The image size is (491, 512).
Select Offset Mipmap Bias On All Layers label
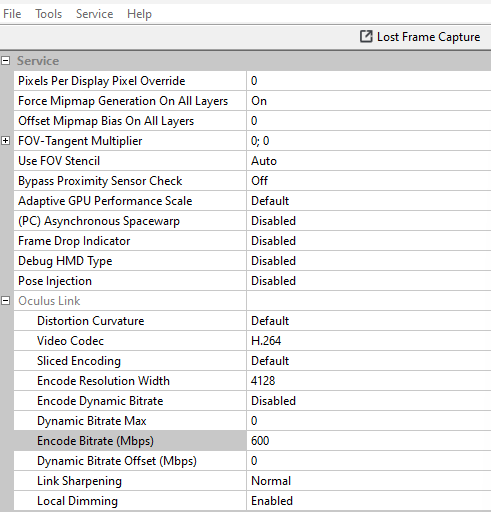106,121
